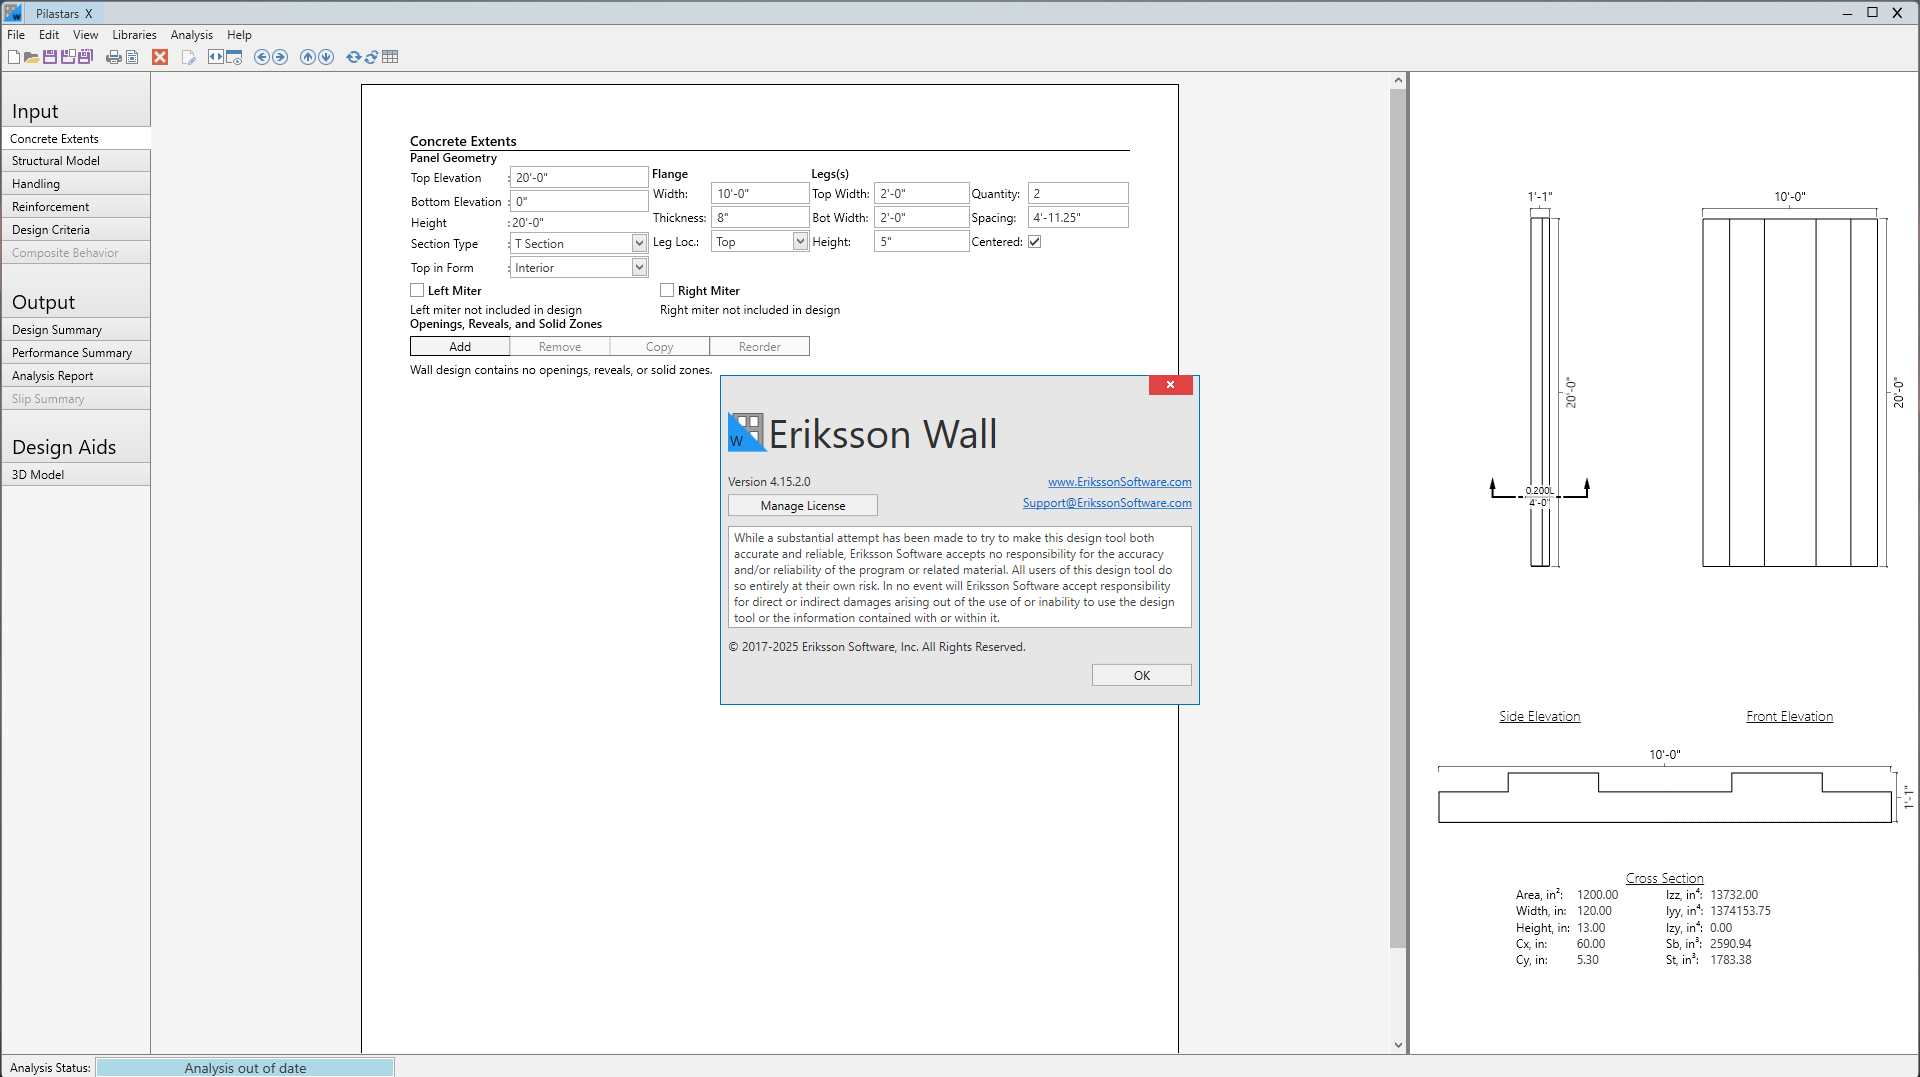Open the Analysis menu
The height and width of the screenshot is (1077, 1920).
click(191, 35)
